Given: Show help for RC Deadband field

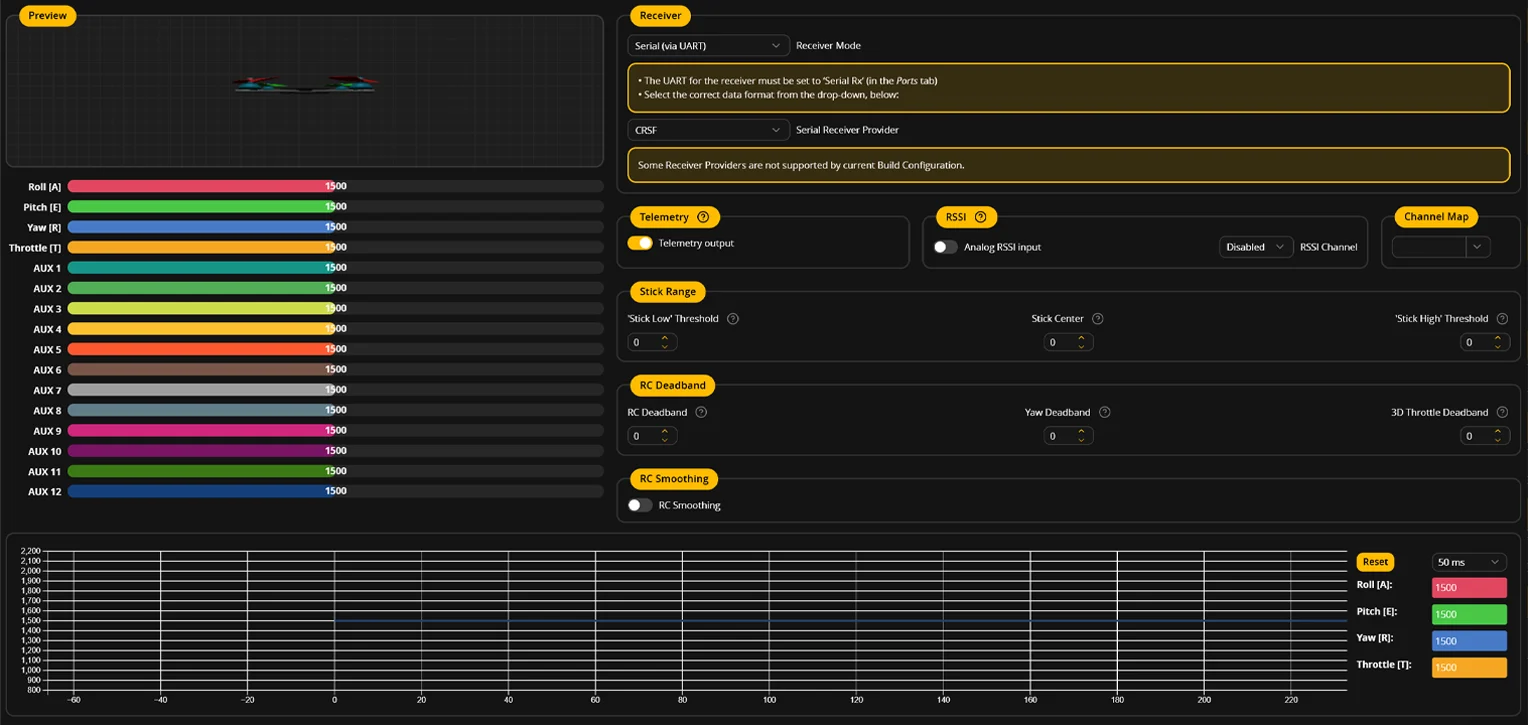Looking at the screenshot, I should tap(701, 412).
